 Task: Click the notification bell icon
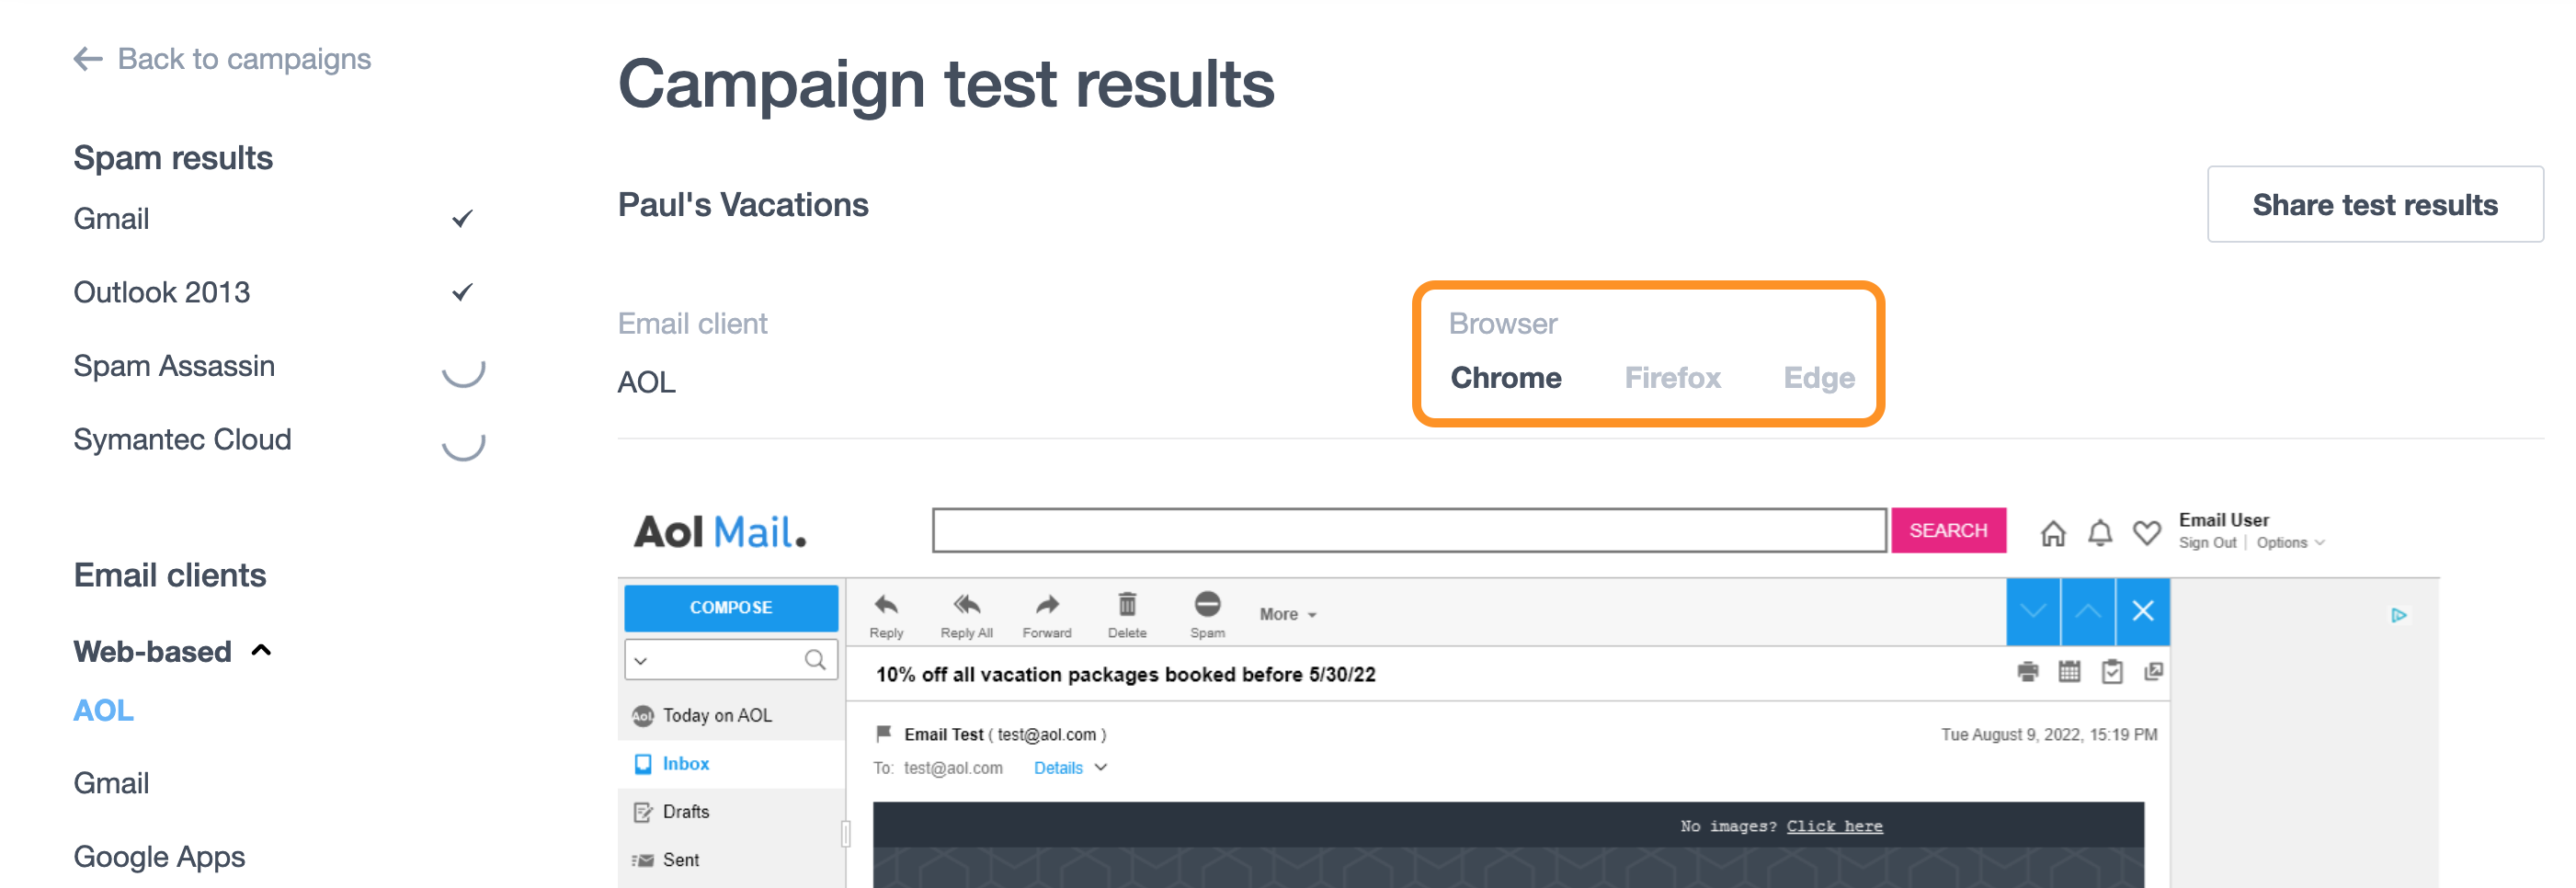coord(2100,533)
